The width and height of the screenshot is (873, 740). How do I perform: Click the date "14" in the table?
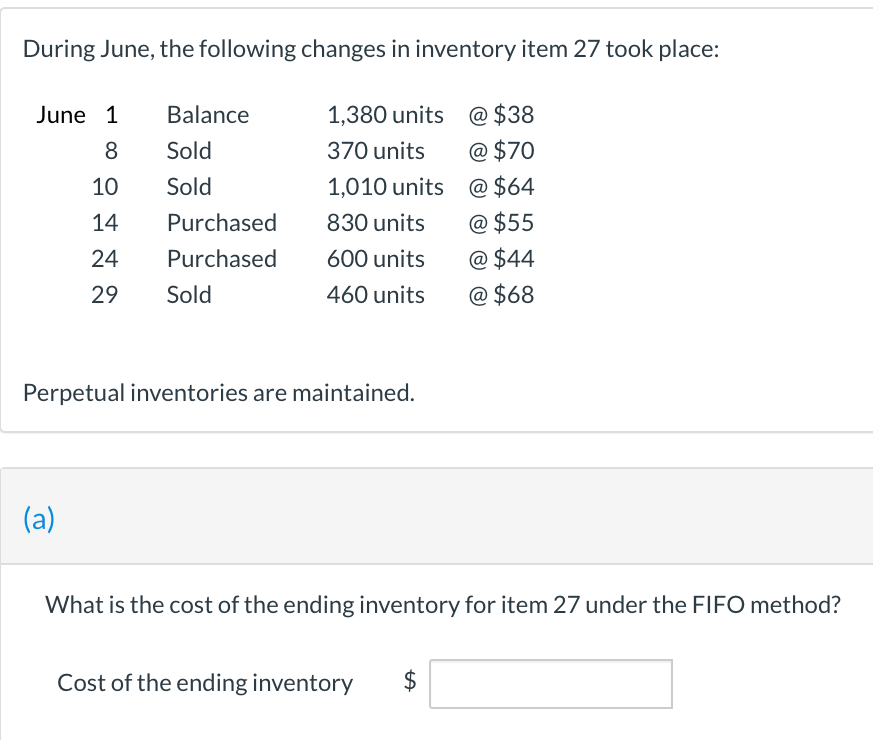[105, 223]
